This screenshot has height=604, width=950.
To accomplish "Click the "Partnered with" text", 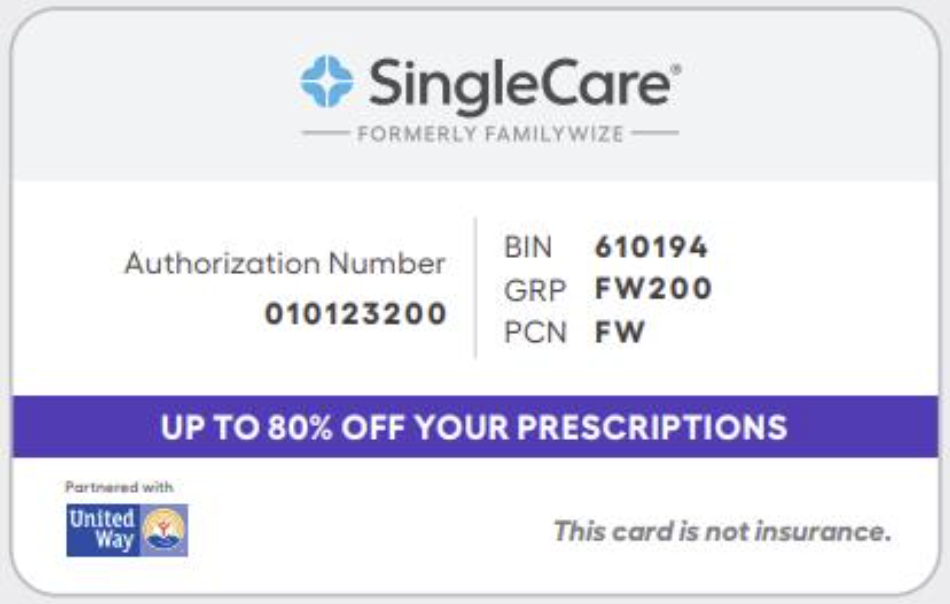I will tap(119, 487).
